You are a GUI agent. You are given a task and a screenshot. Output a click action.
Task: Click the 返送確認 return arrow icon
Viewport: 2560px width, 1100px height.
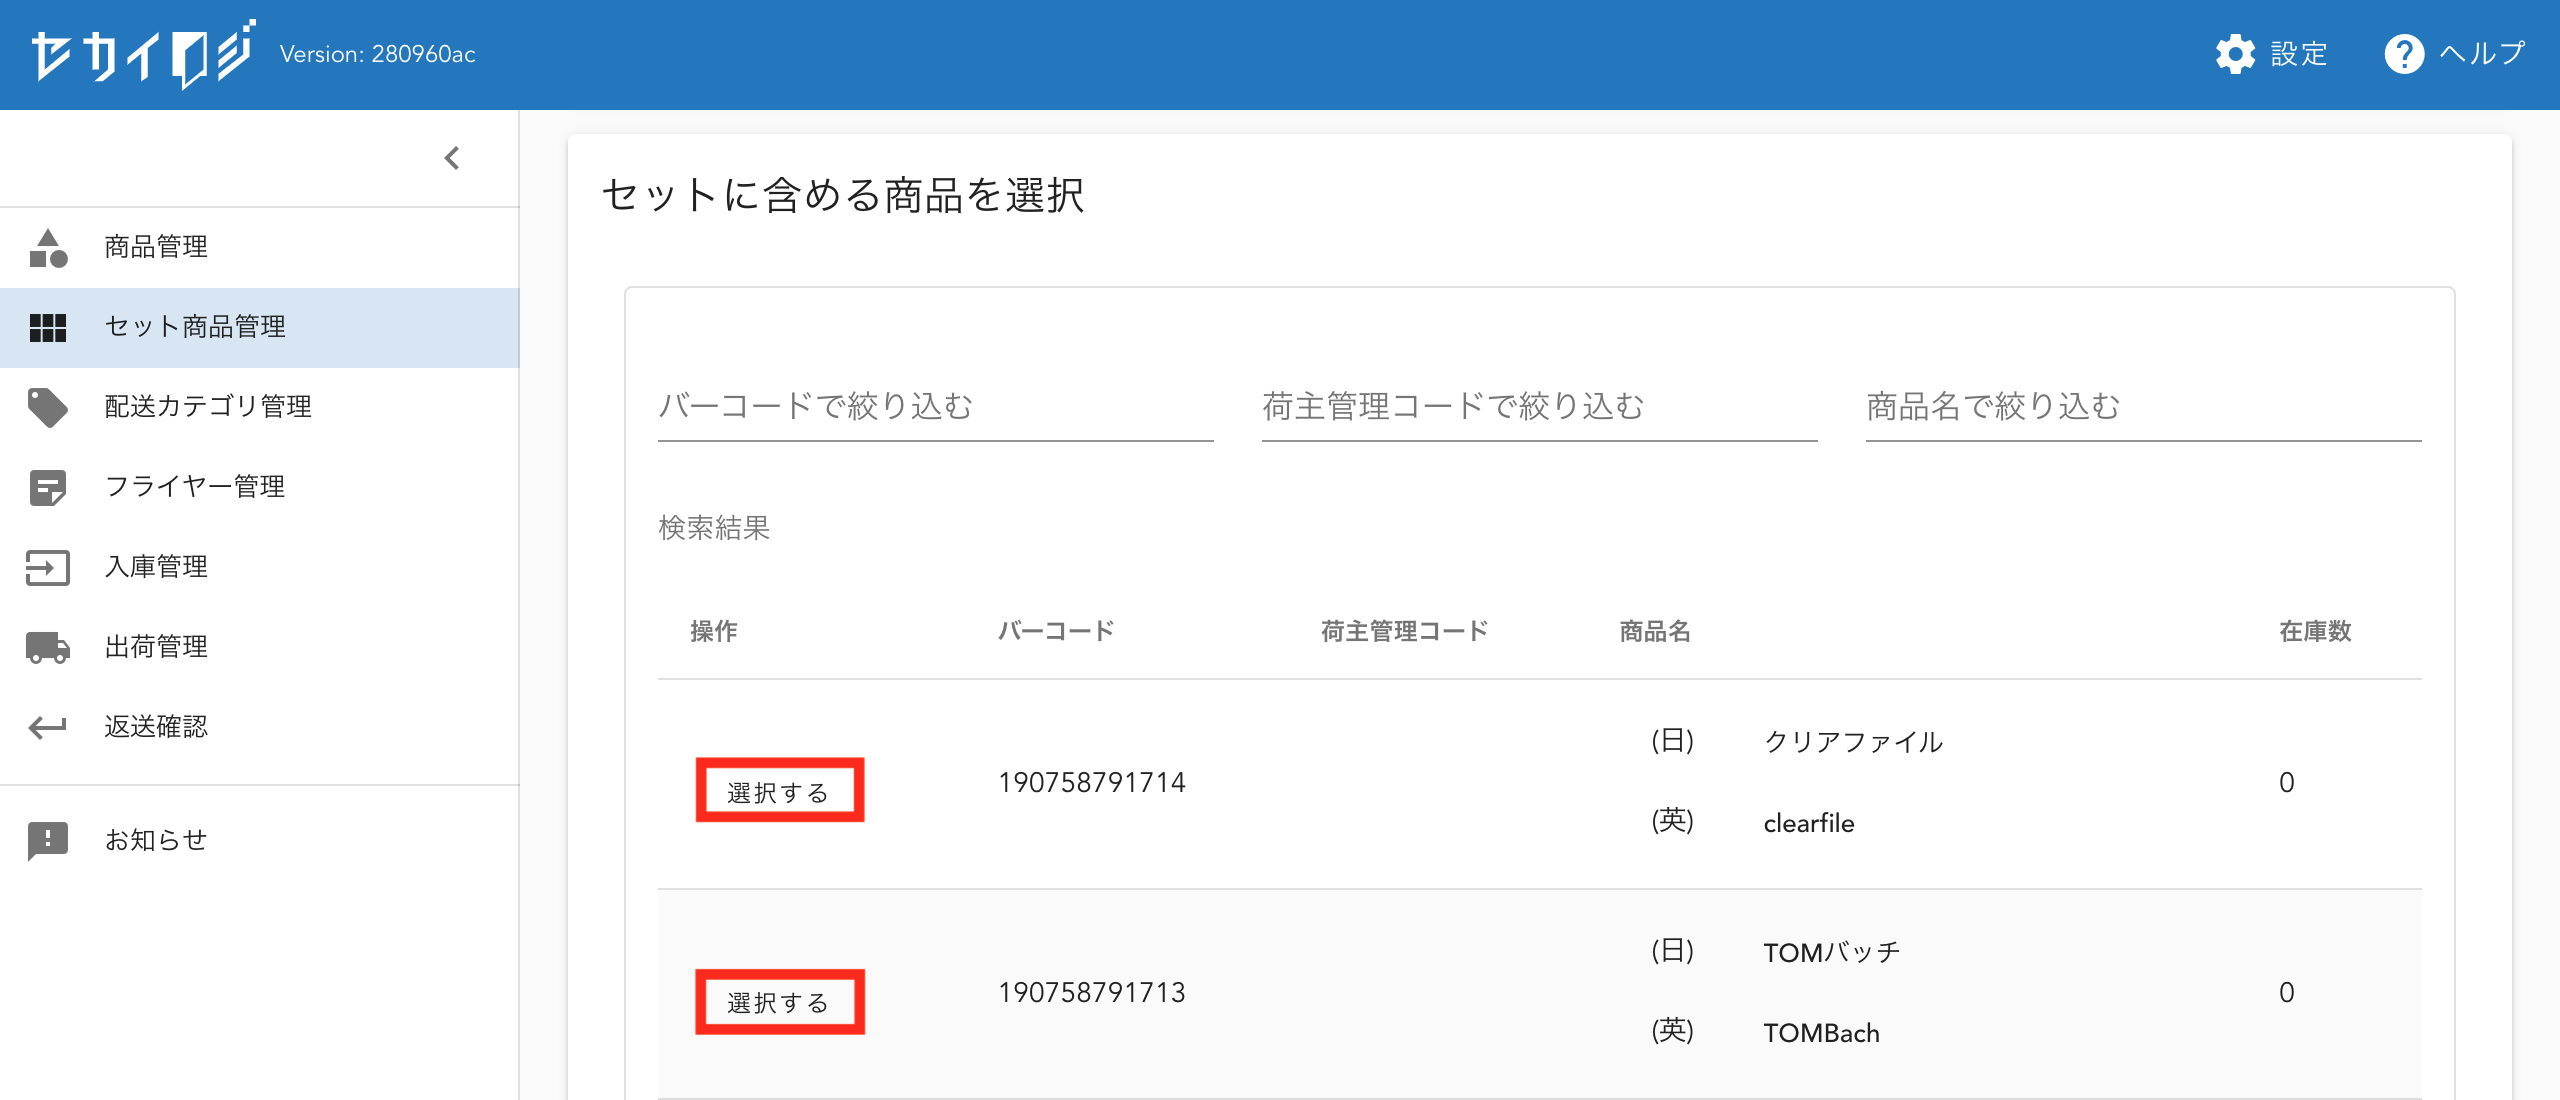(x=48, y=727)
